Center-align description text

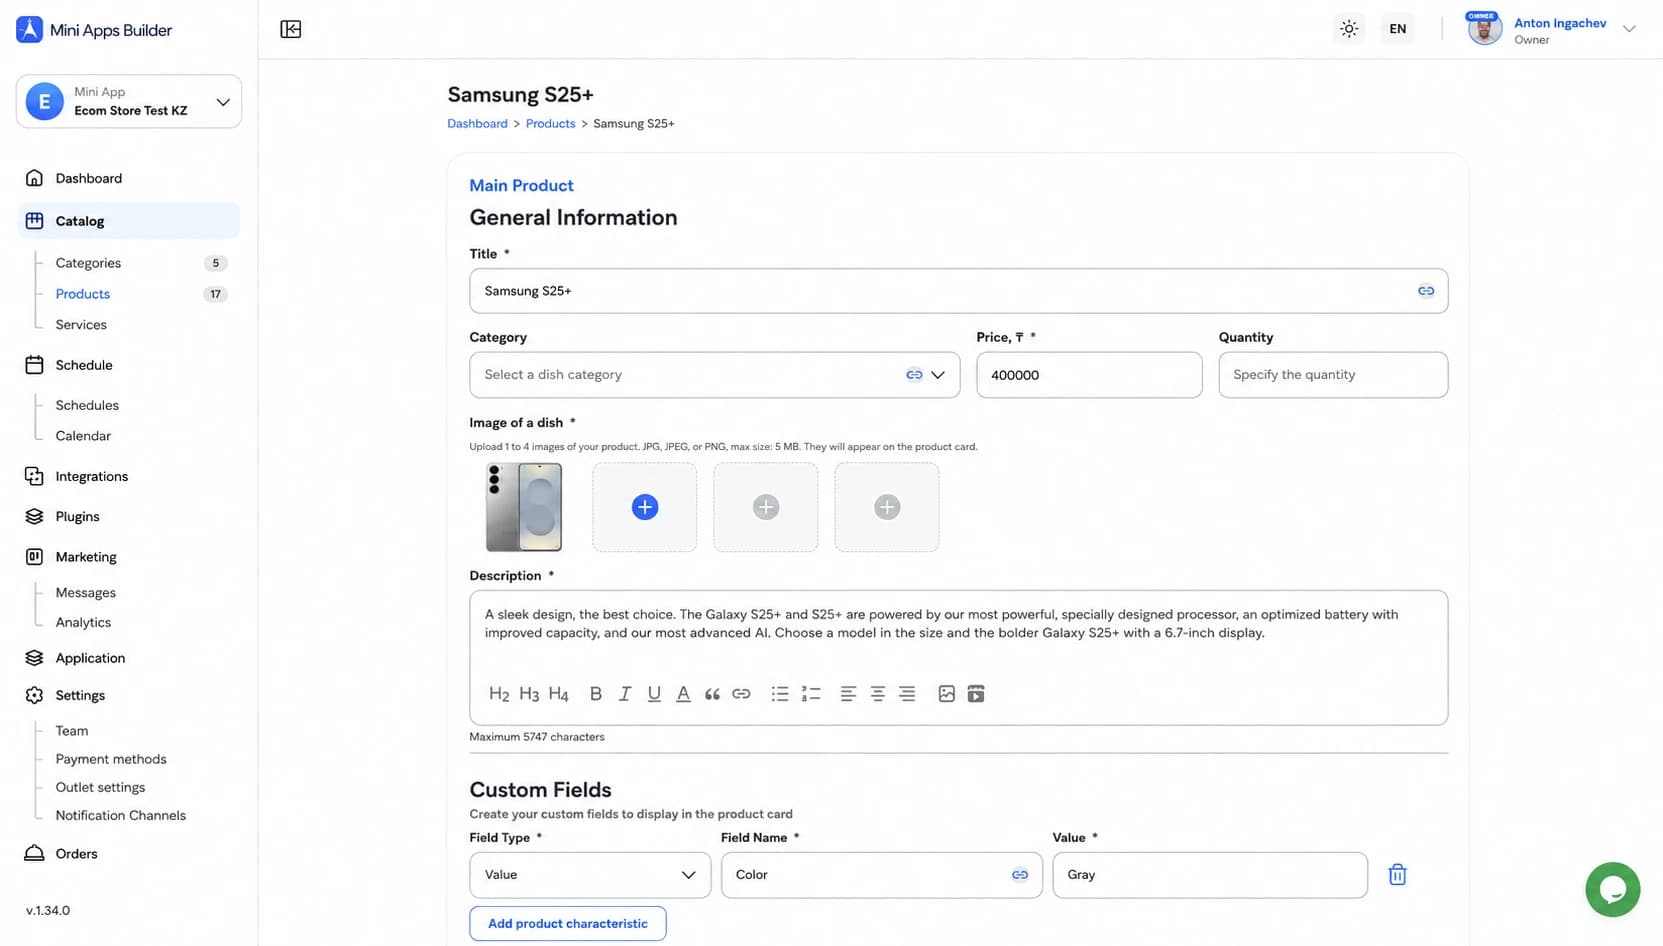[878, 694]
